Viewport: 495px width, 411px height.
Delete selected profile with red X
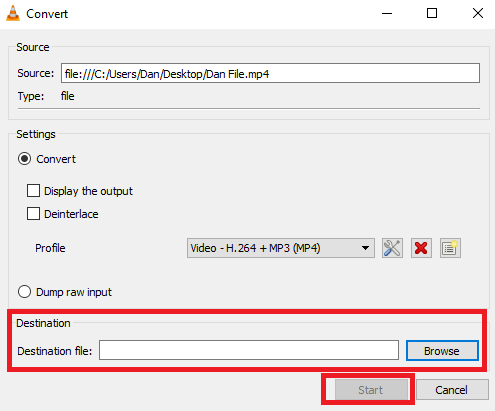421,248
